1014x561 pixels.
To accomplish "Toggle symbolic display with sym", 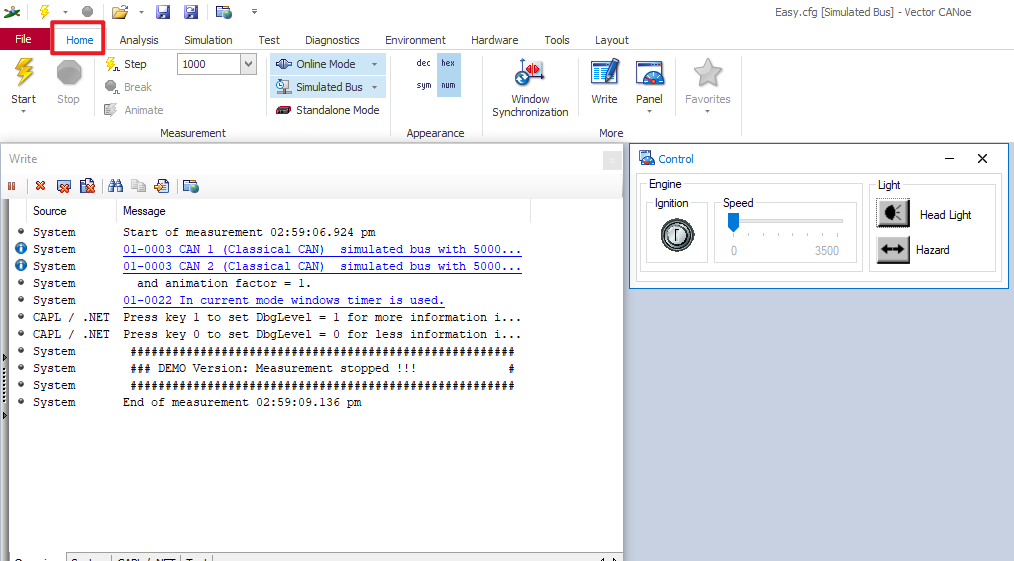I will click(x=424, y=85).
